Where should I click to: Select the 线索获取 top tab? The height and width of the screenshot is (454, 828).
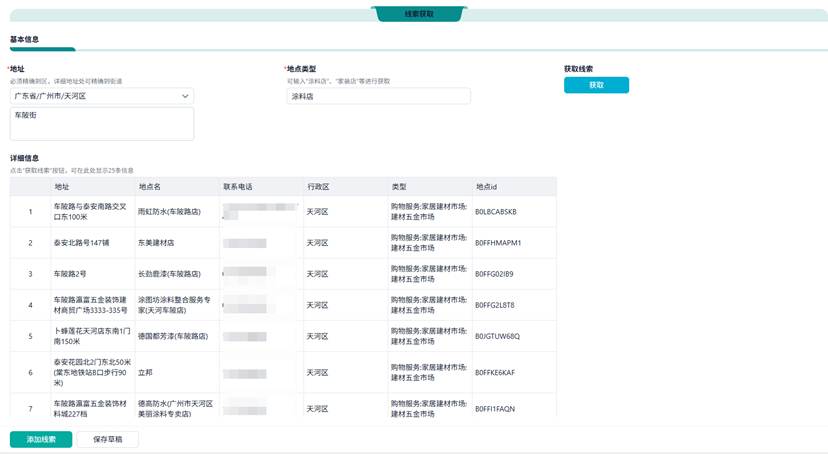click(419, 14)
